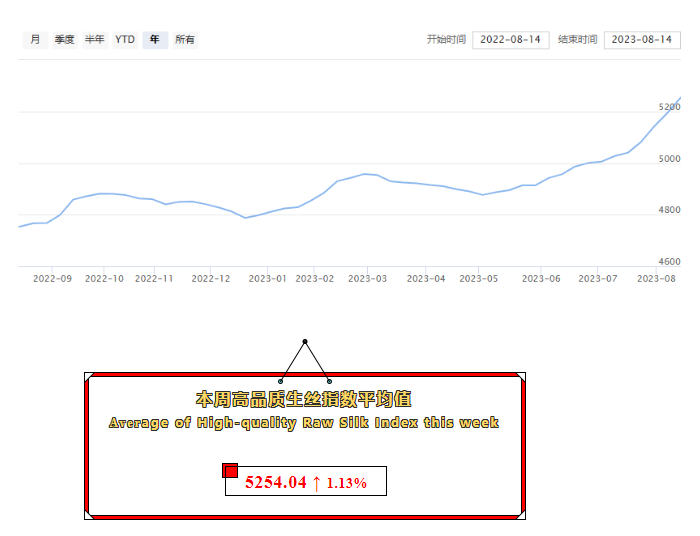Click the 2023-03 label on x-axis
Image resolution: width=700 pixels, height=536 pixels.
point(368,279)
